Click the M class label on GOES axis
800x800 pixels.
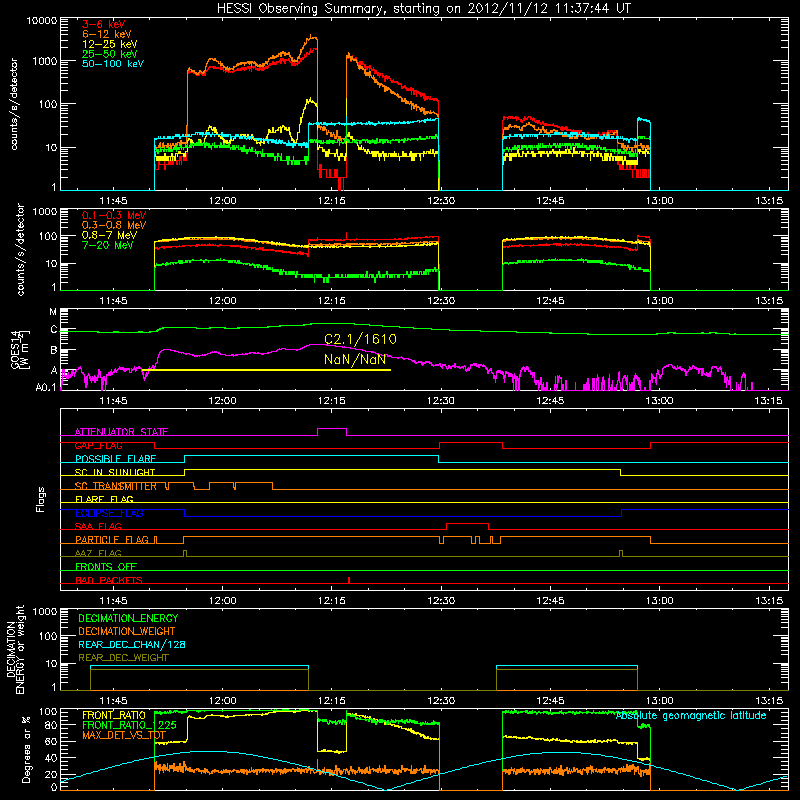53,311
